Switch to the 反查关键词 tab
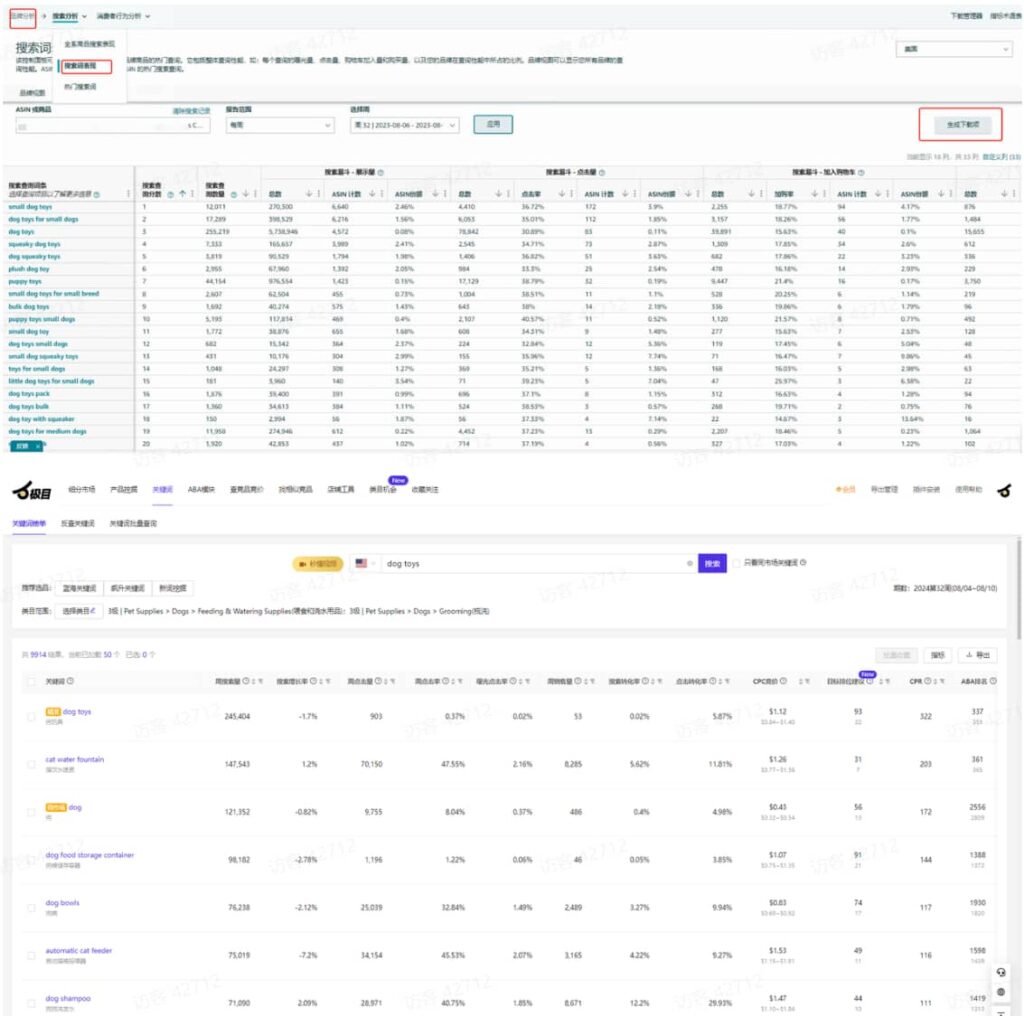The image size is (1024, 1016). (77, 523)
